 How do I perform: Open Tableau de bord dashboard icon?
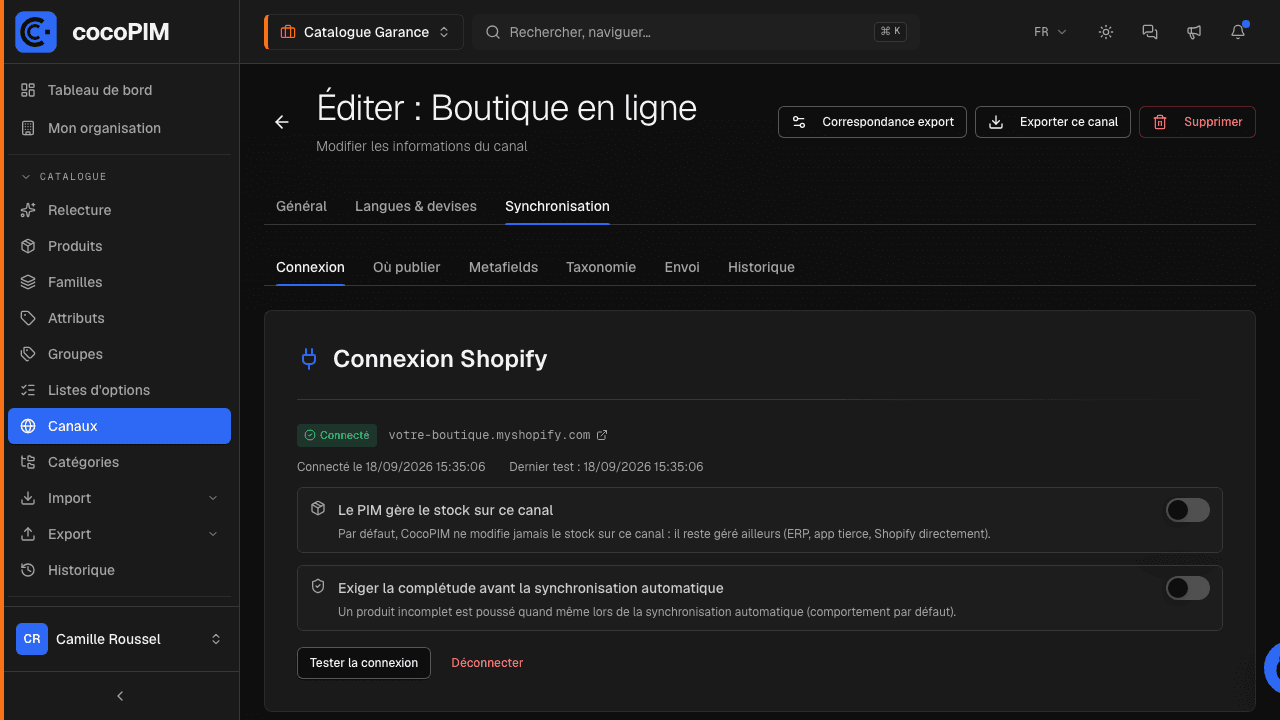coord(28,90)
